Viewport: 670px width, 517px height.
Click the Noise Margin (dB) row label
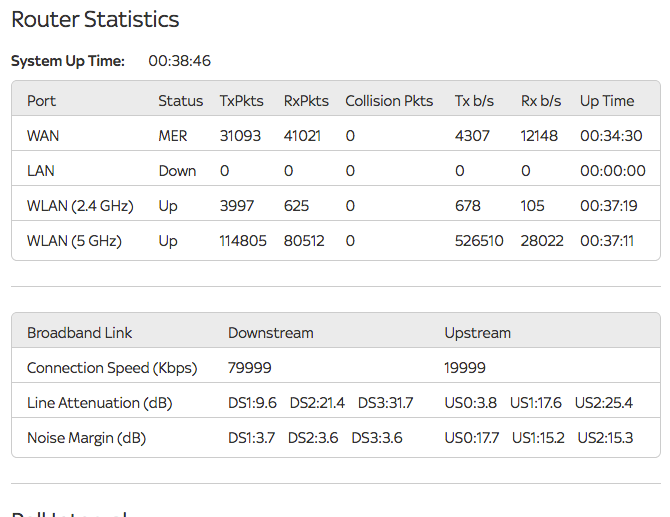point(87,438)
